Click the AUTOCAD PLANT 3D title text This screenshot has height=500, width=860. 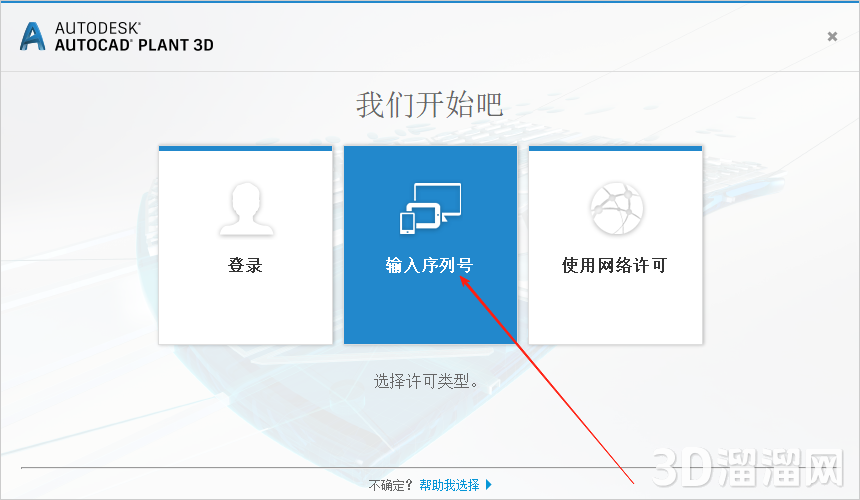point(134,45)
